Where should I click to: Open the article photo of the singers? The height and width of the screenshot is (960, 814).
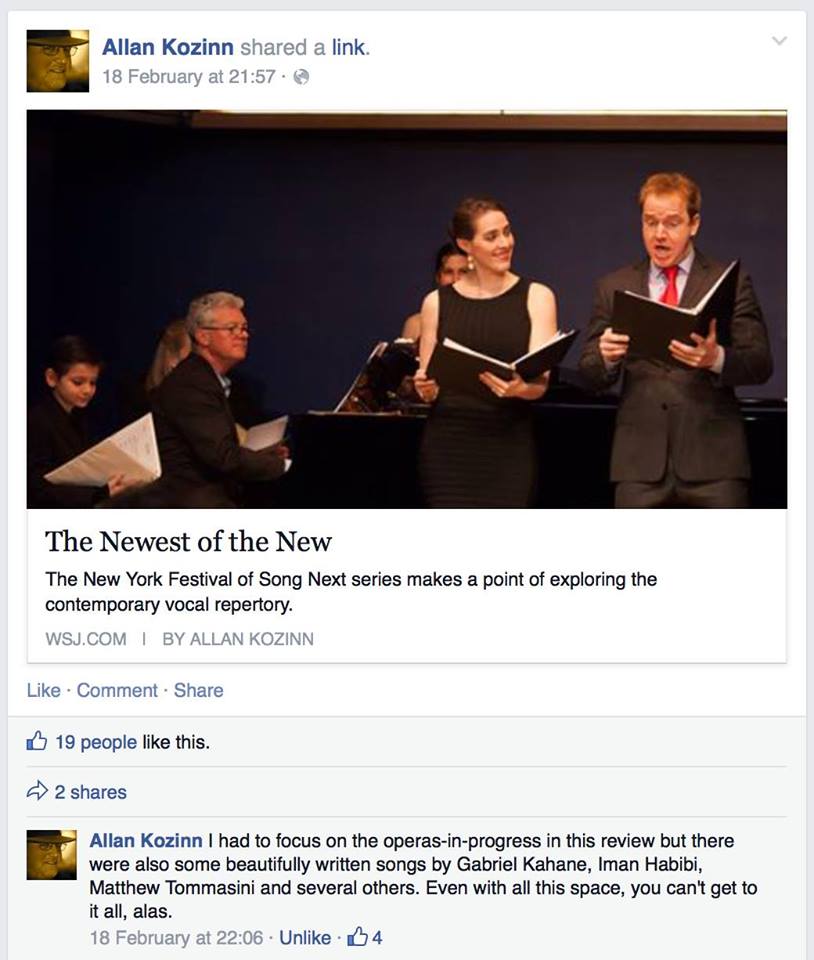406,309
